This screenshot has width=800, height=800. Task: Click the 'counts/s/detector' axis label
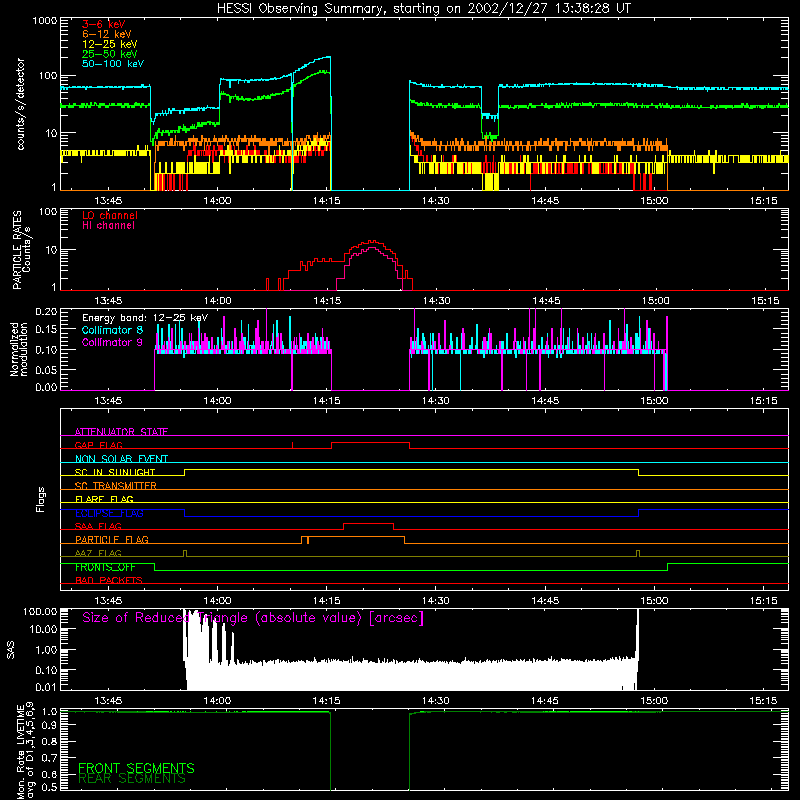click(20, 104)
